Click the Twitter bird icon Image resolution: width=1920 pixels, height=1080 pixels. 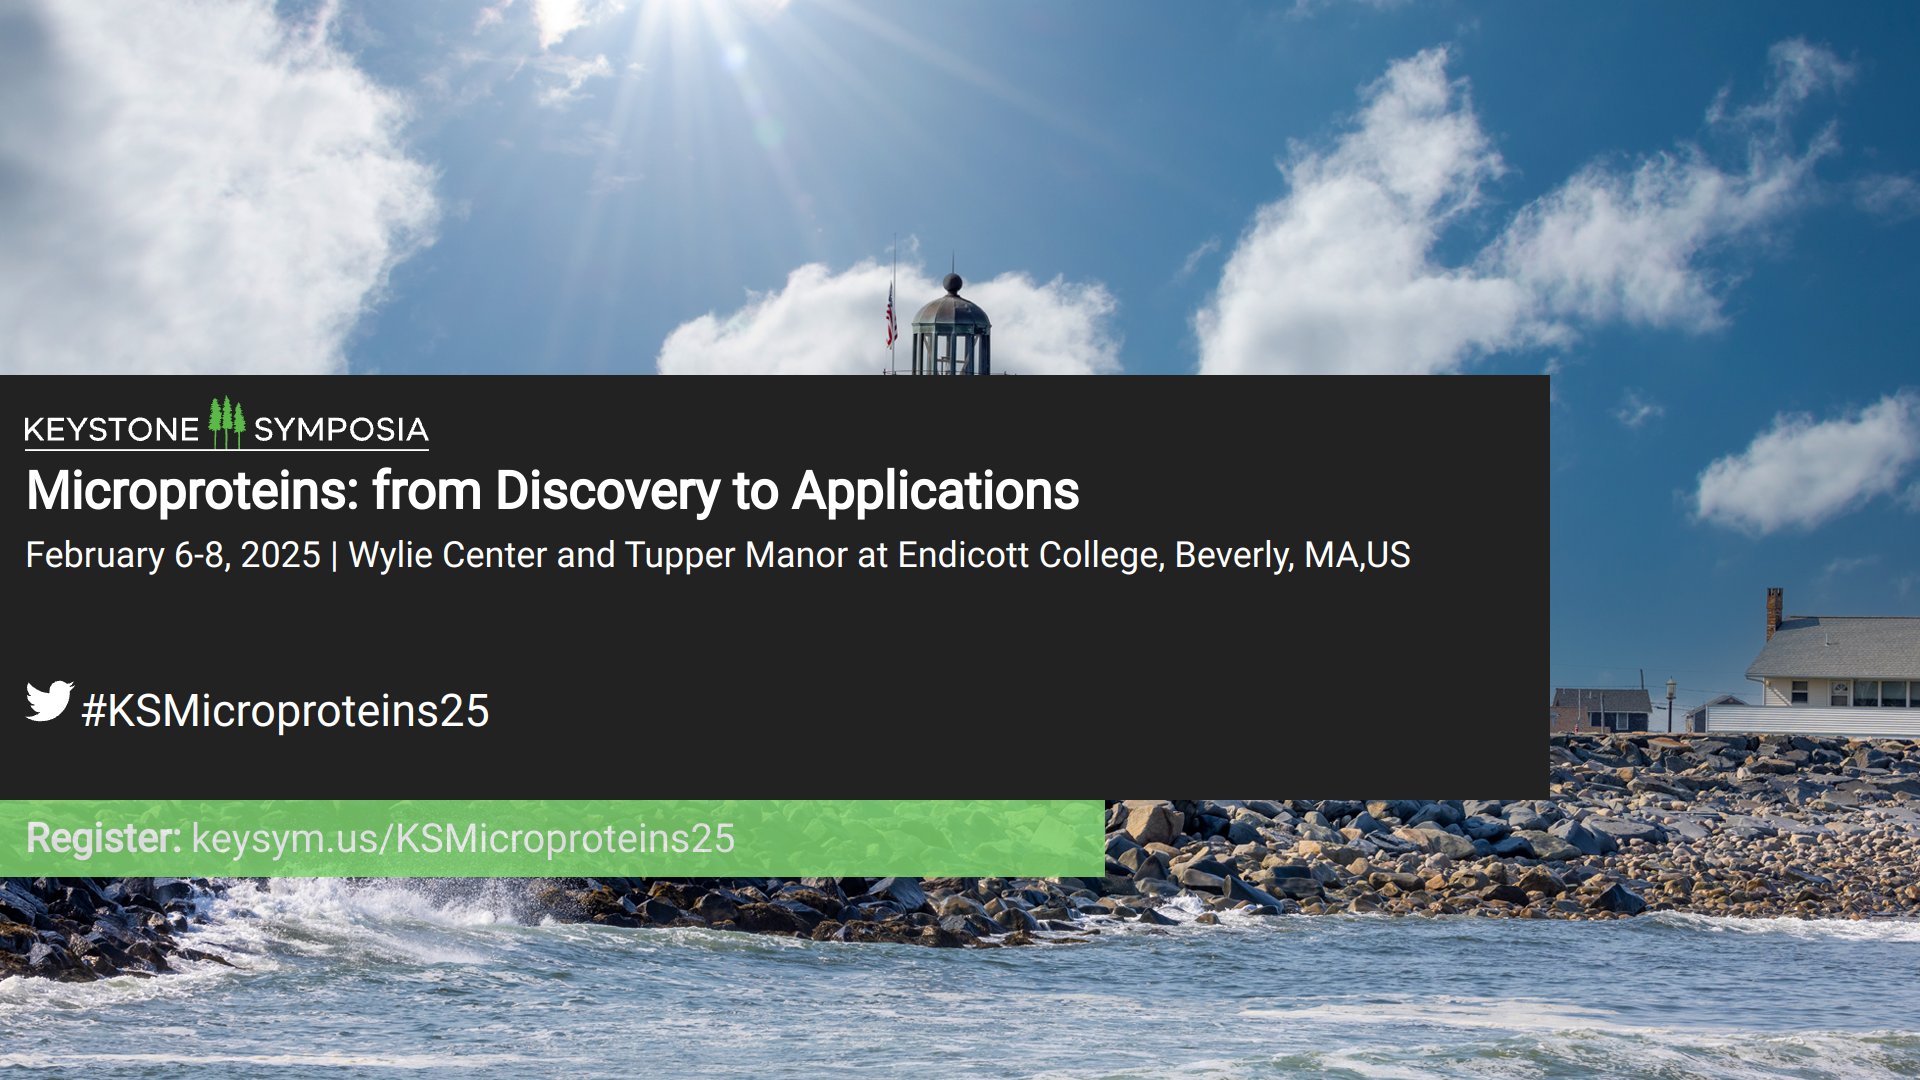click(49, 701)
